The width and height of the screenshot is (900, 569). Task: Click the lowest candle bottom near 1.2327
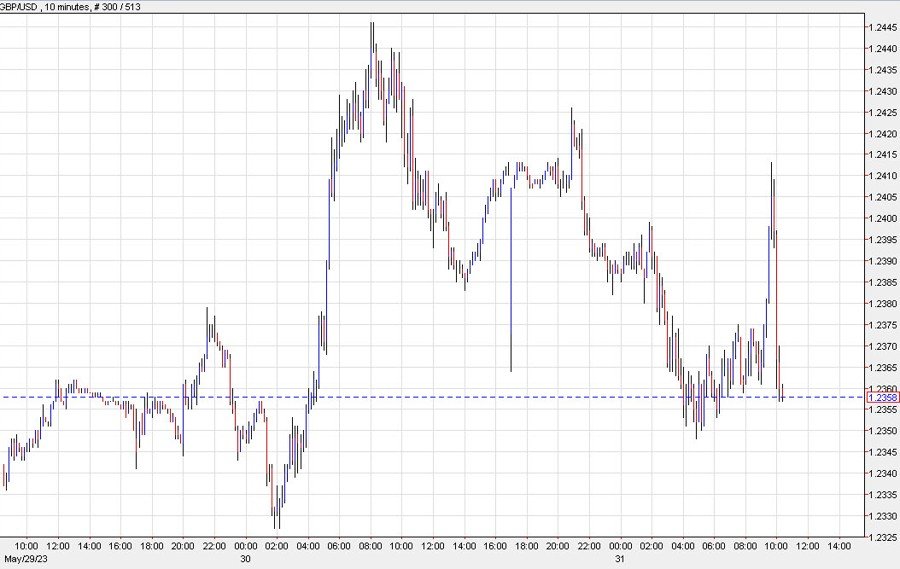(x=276, y=525)
